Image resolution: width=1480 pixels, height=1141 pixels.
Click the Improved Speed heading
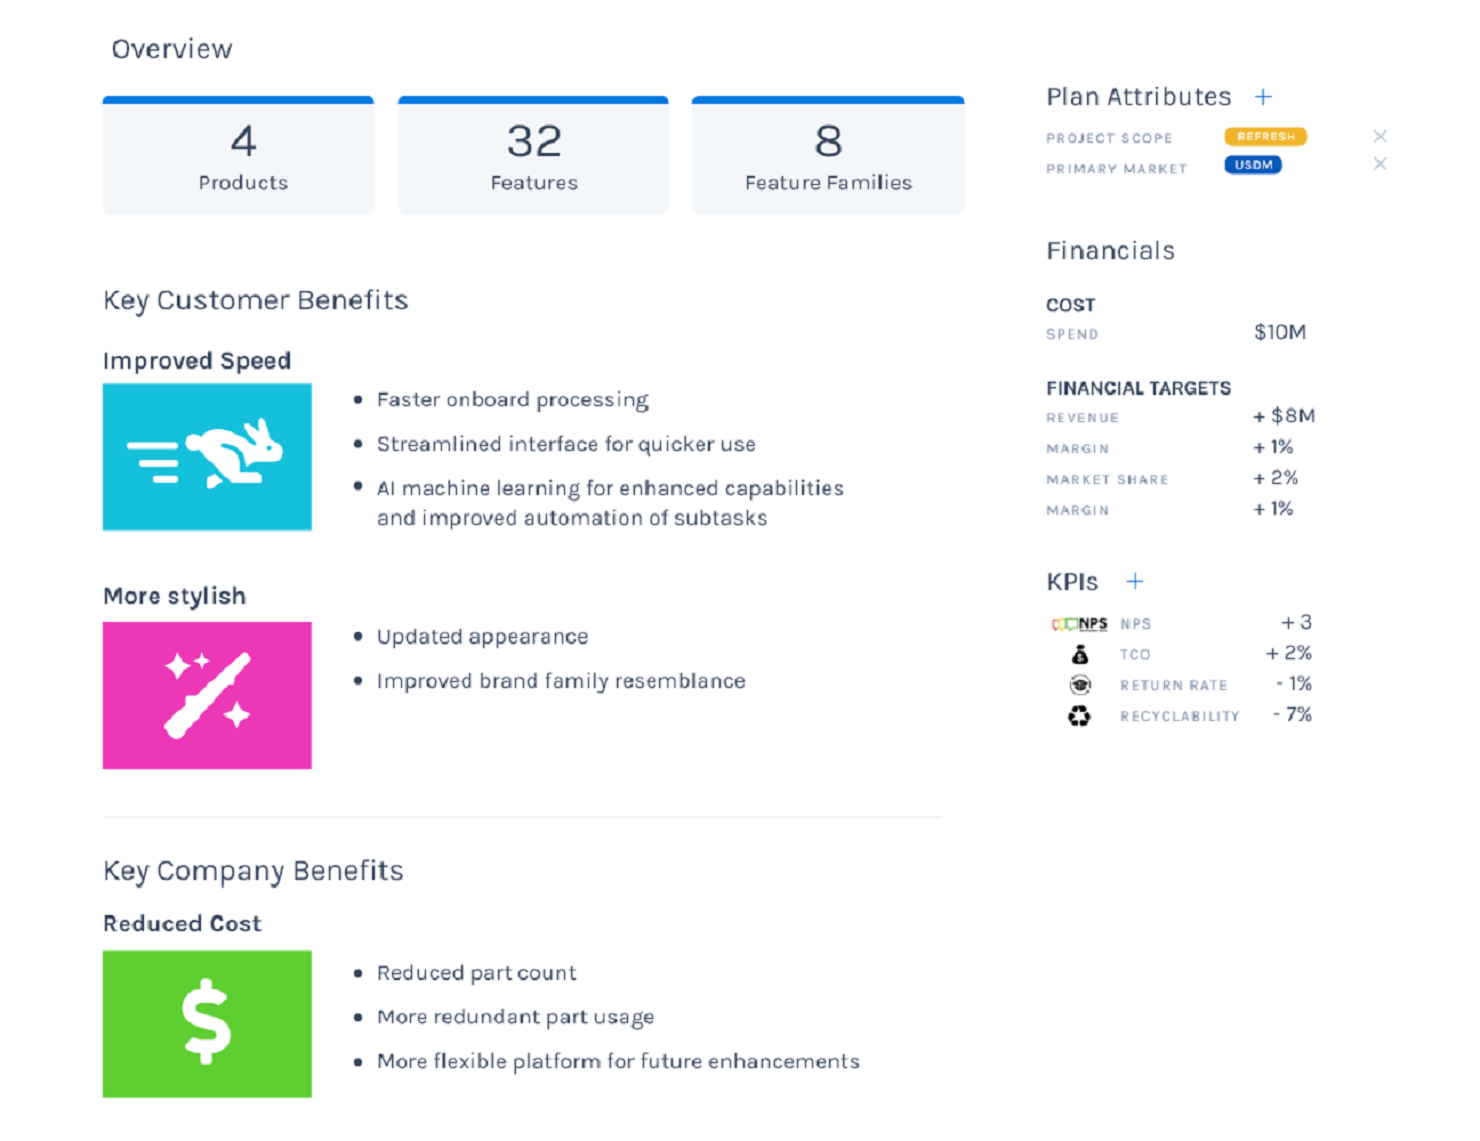coord(197,361)
